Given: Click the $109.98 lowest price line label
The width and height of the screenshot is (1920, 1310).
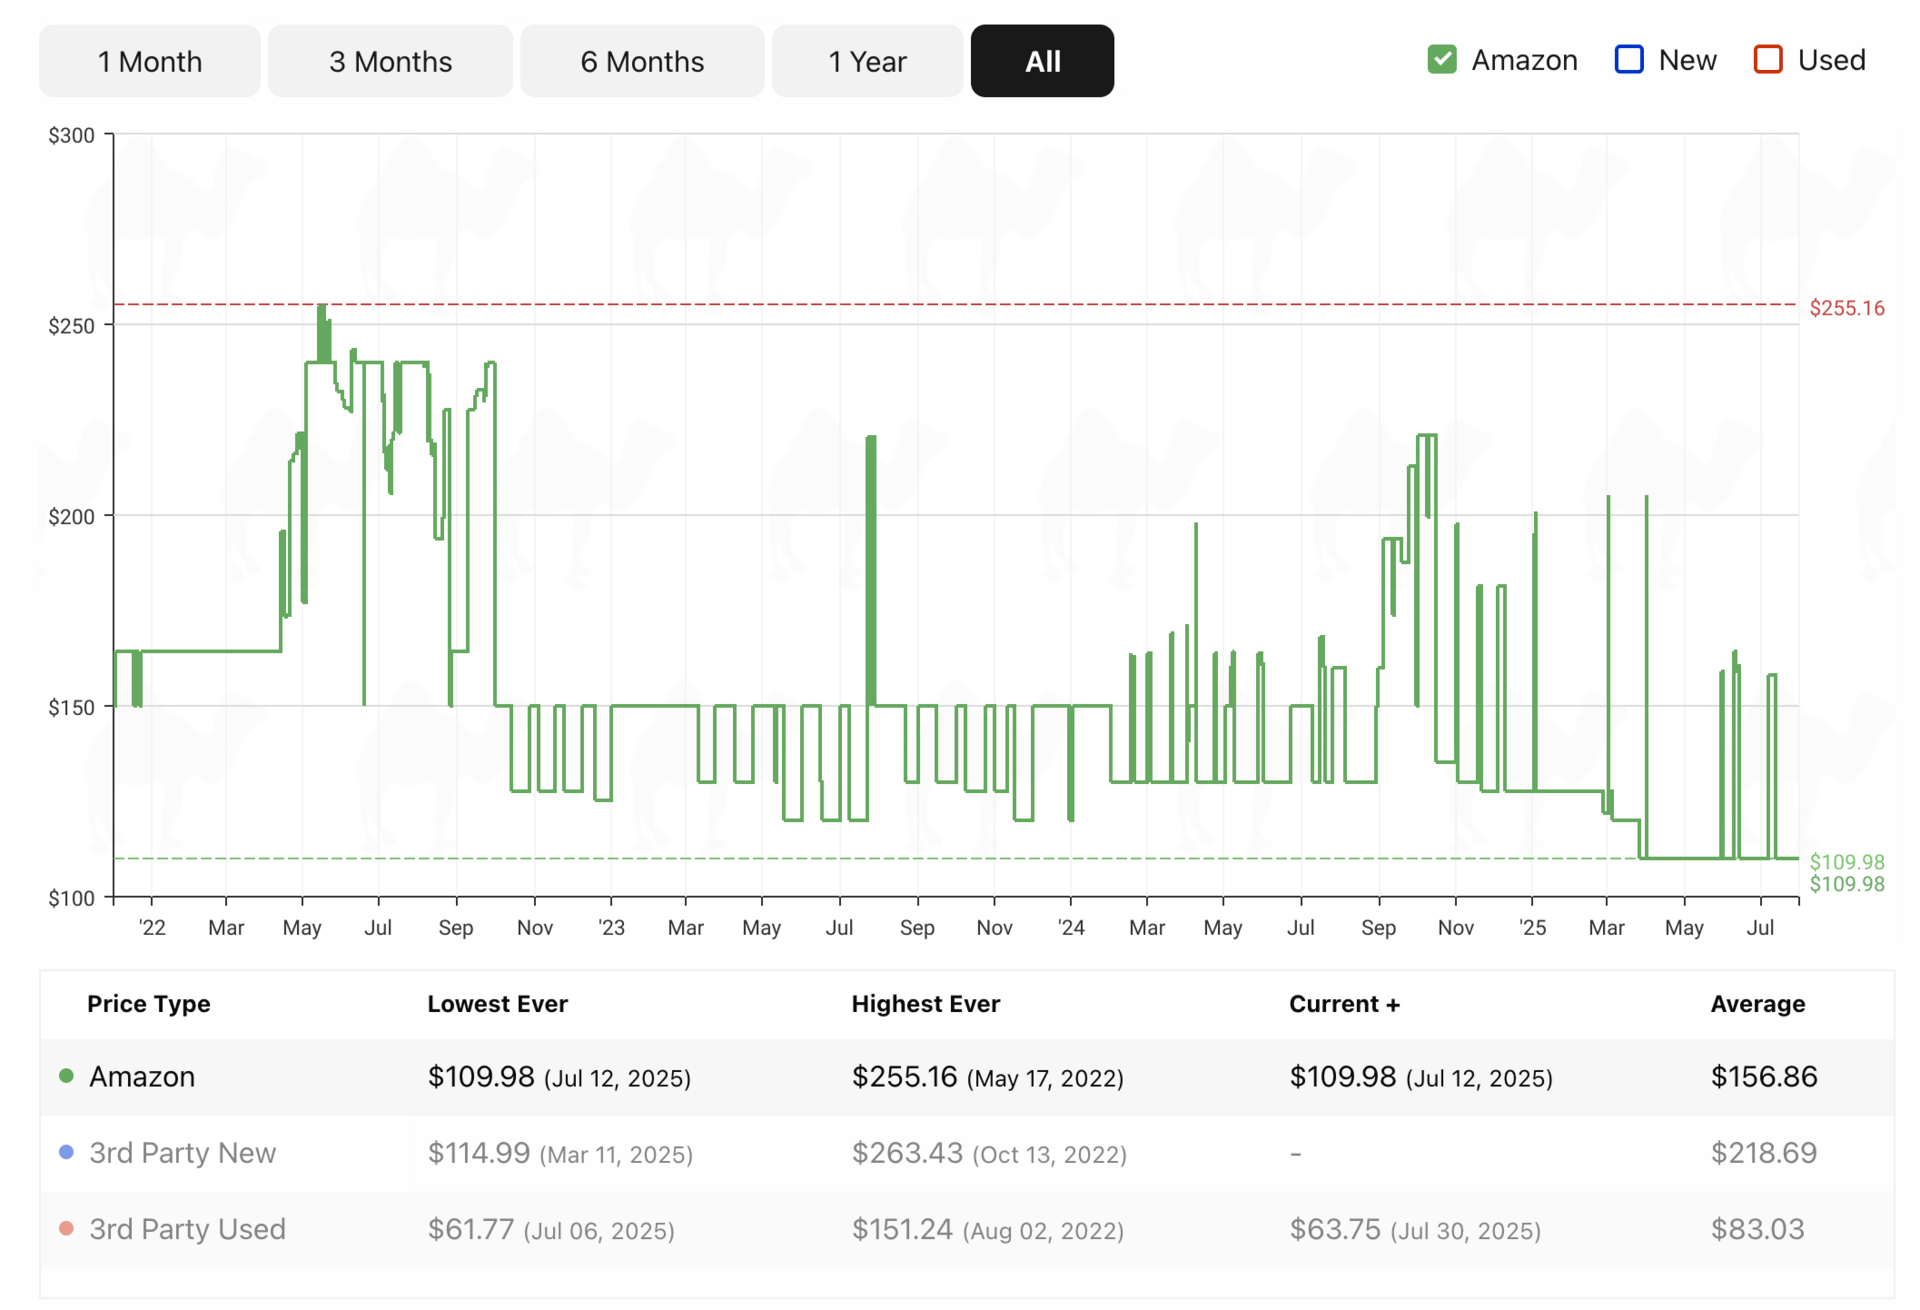Looking at the screenshot, I should (1846, 862).
